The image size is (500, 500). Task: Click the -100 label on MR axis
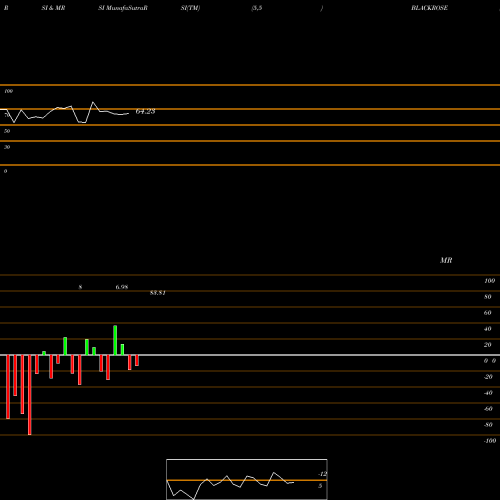pyautogui.click(x=490, y=441)
